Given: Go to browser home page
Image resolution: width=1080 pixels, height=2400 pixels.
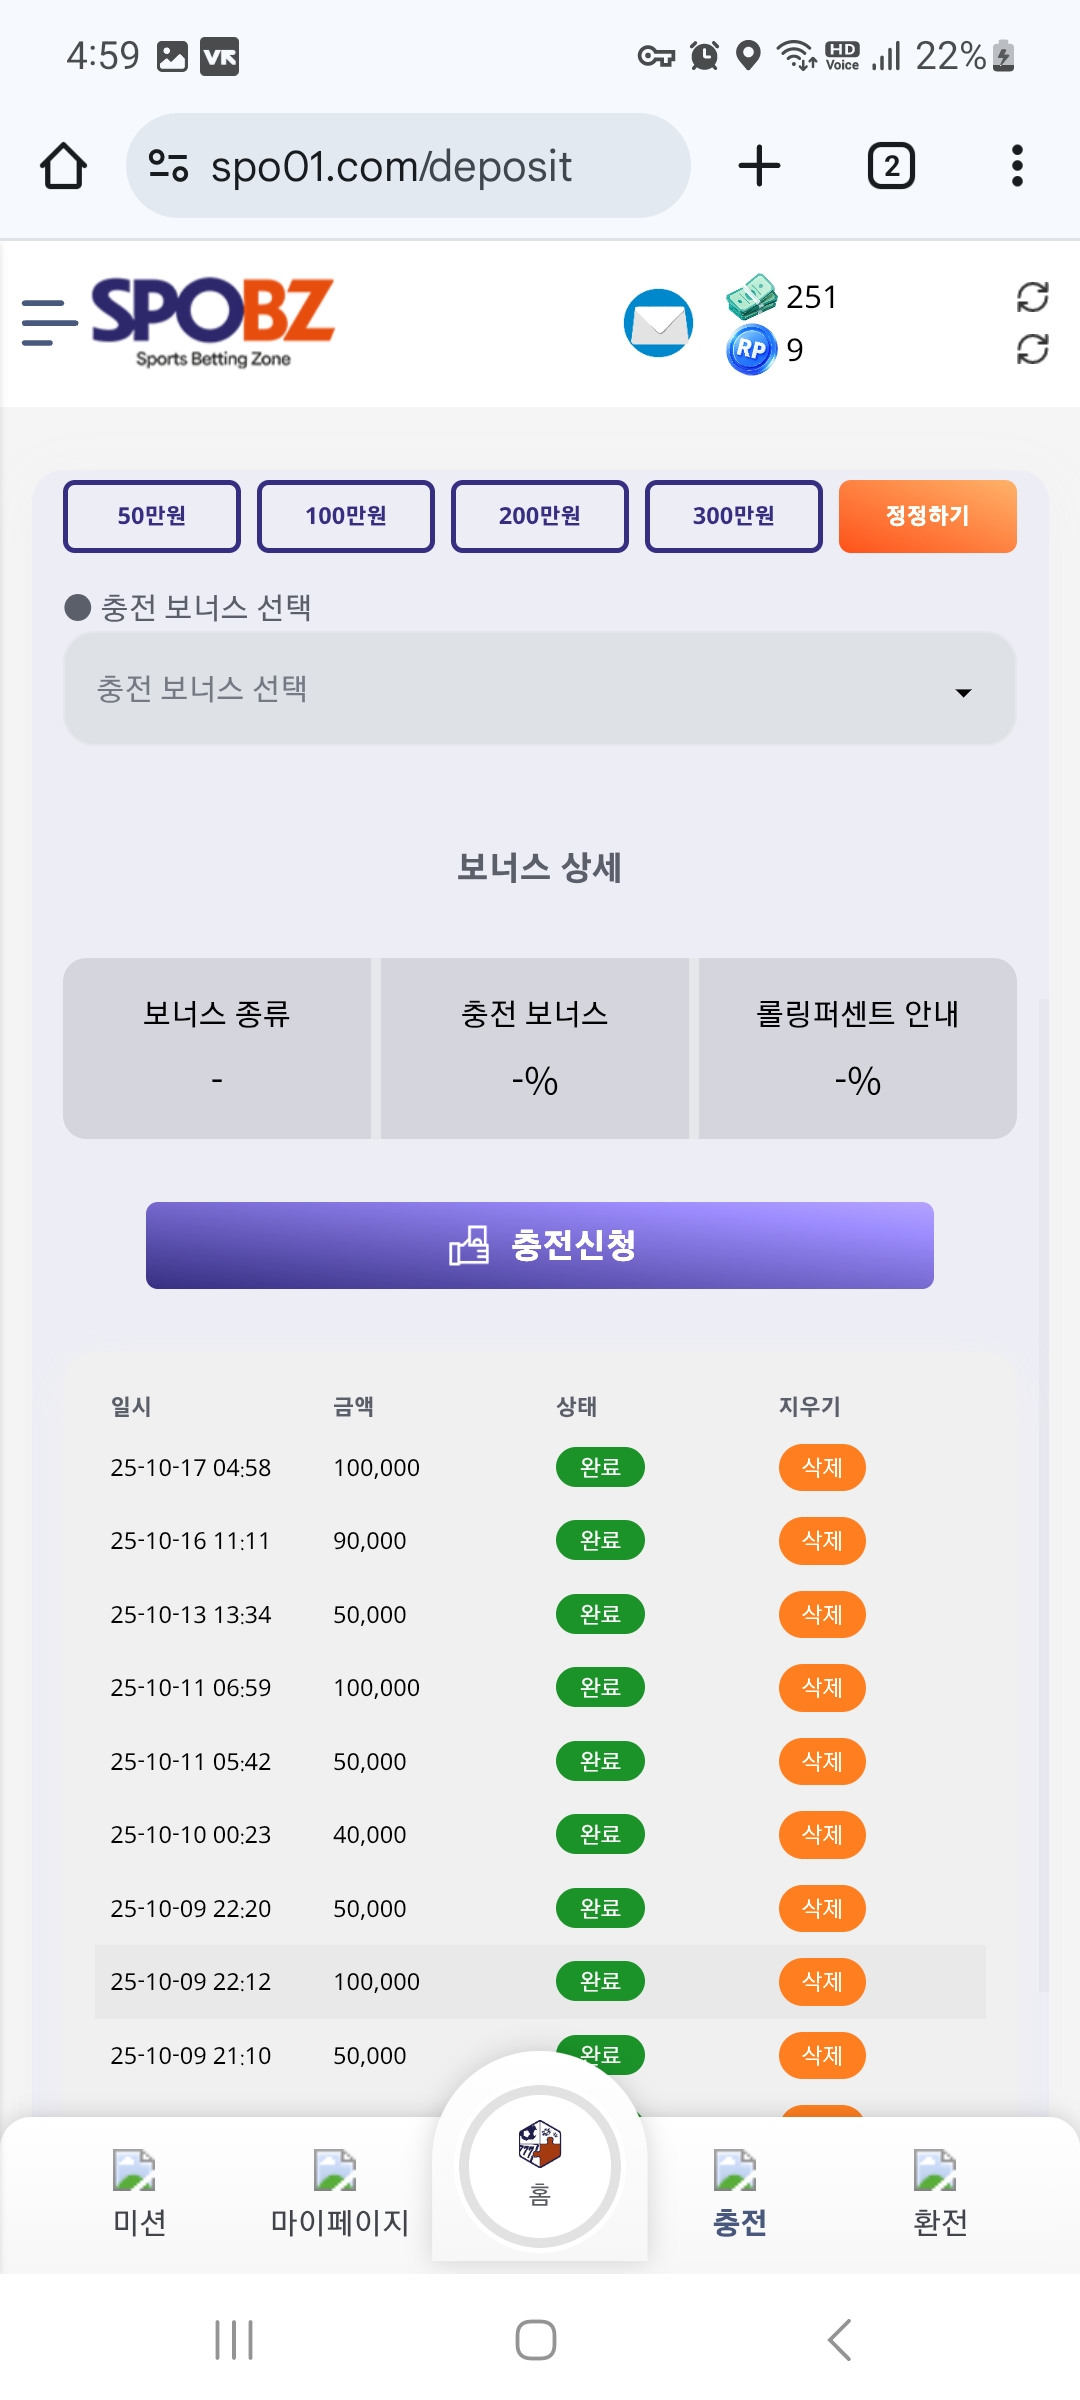Looking at the screenshot, I should pyautogui.click(x=63, y=166).
